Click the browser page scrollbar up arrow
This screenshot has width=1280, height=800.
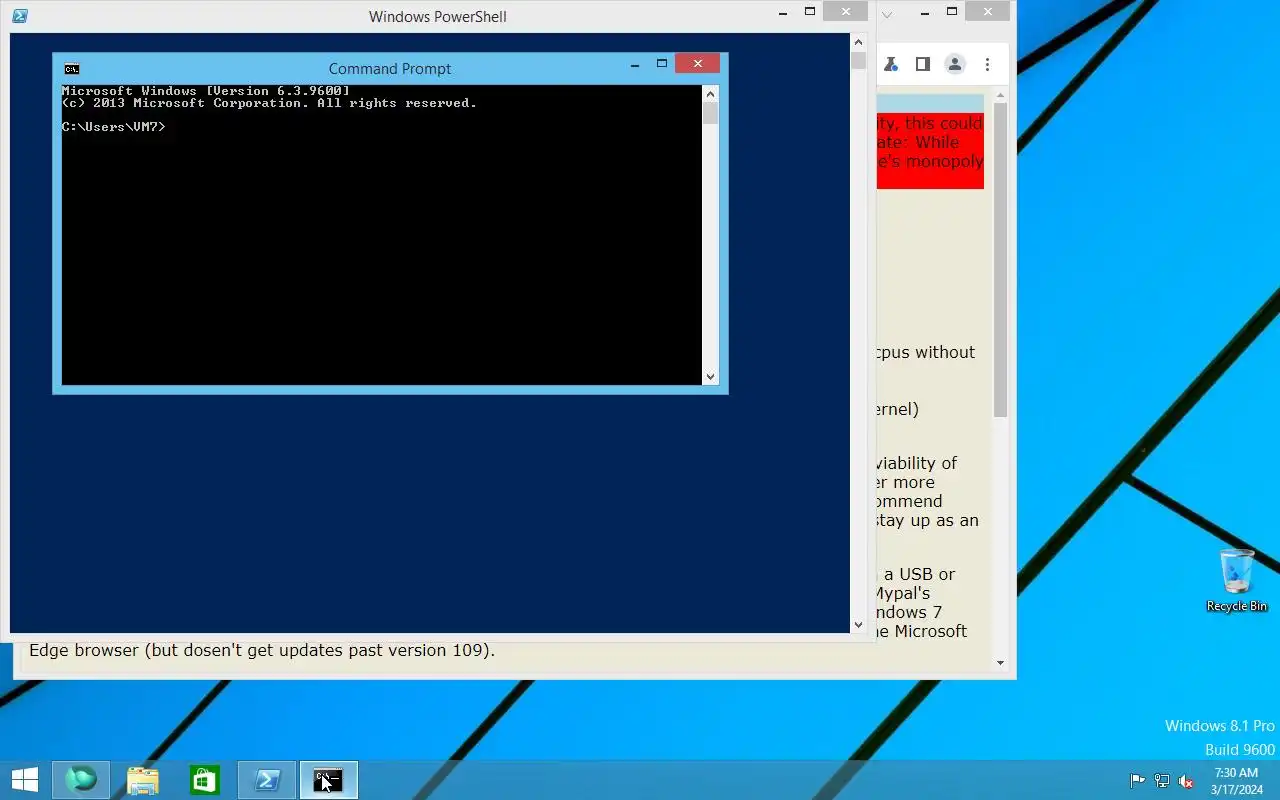click(1000, 97)
